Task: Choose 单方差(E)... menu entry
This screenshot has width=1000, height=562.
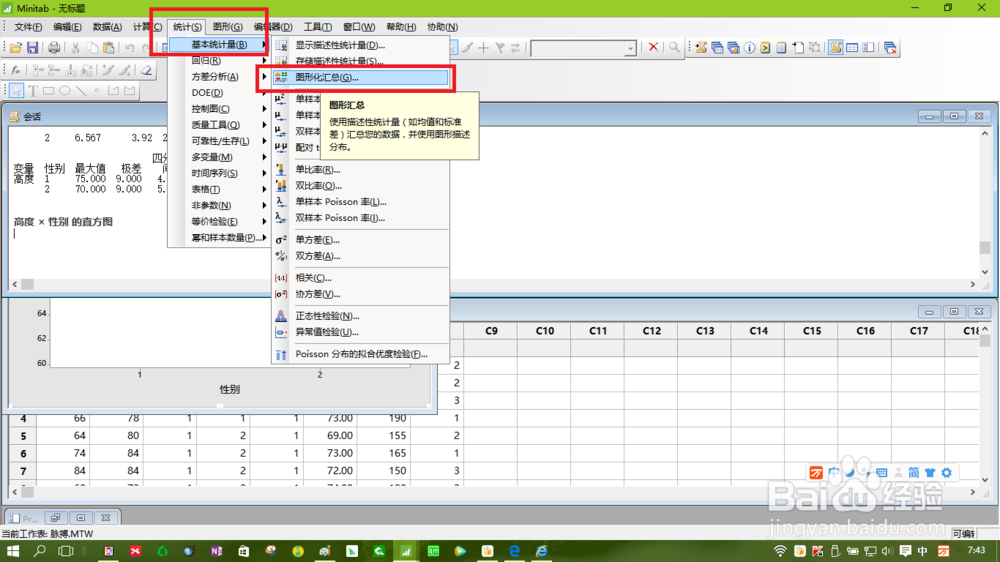Action: click(361, 240)
